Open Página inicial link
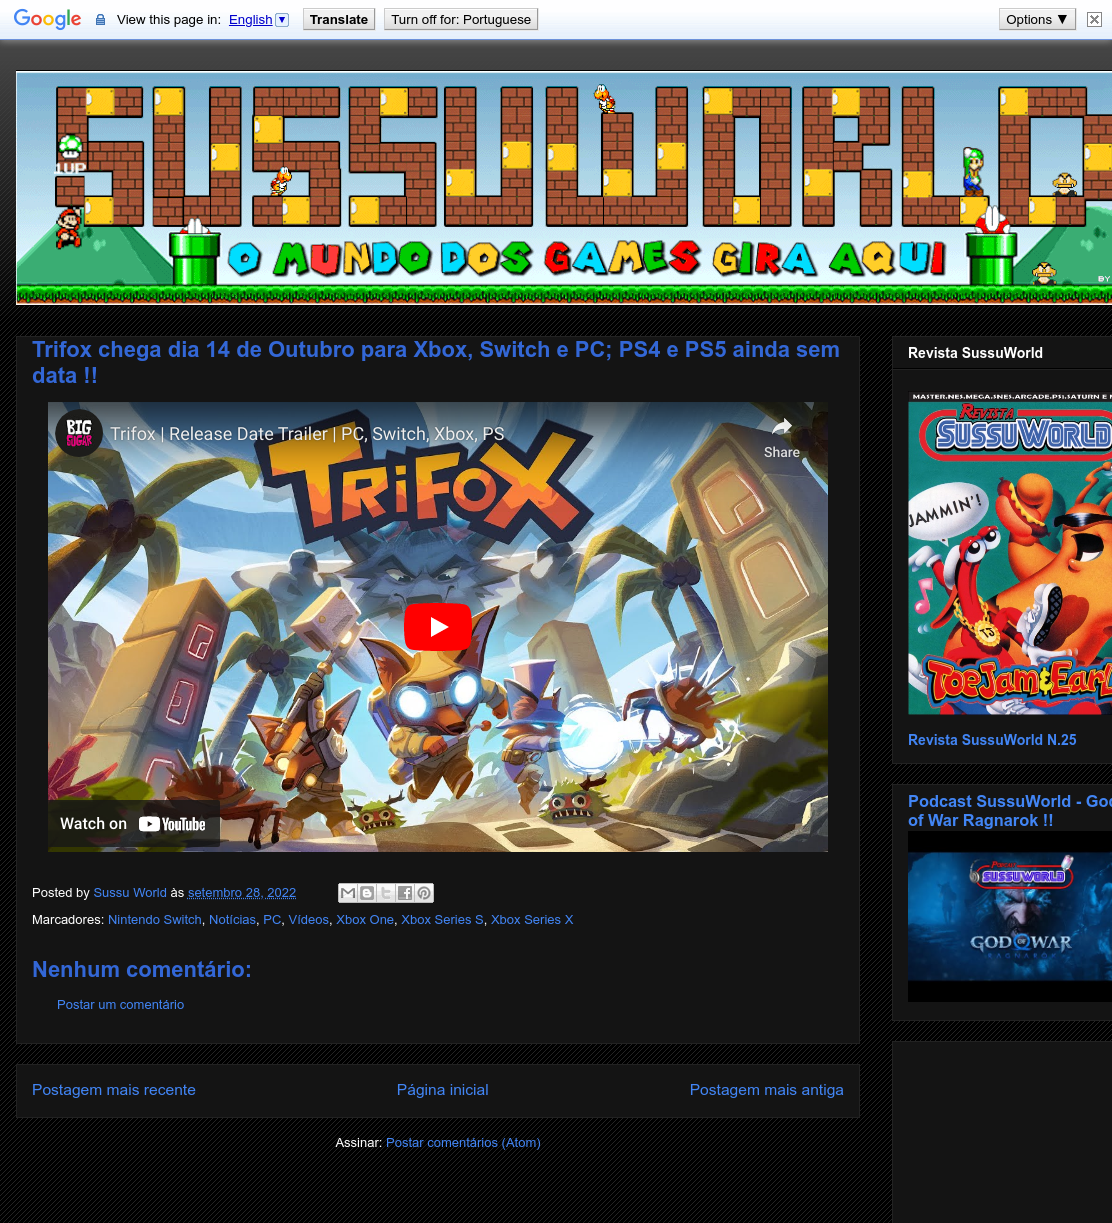 click(x=443, y=1090)
